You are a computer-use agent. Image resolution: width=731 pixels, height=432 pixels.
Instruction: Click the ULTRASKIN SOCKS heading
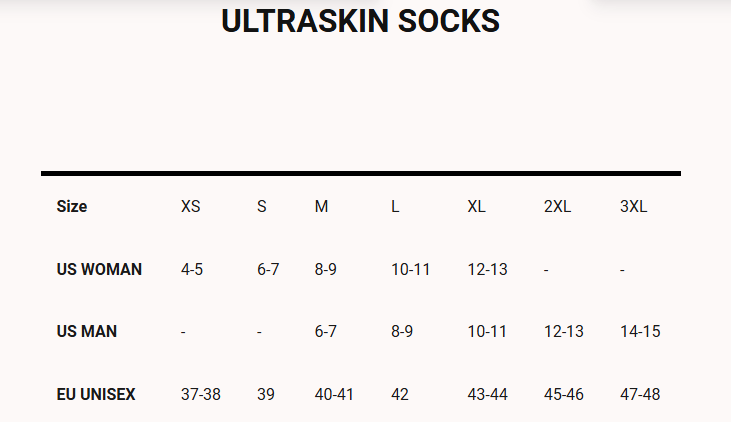pyautogui.click(x=360, y=21)
